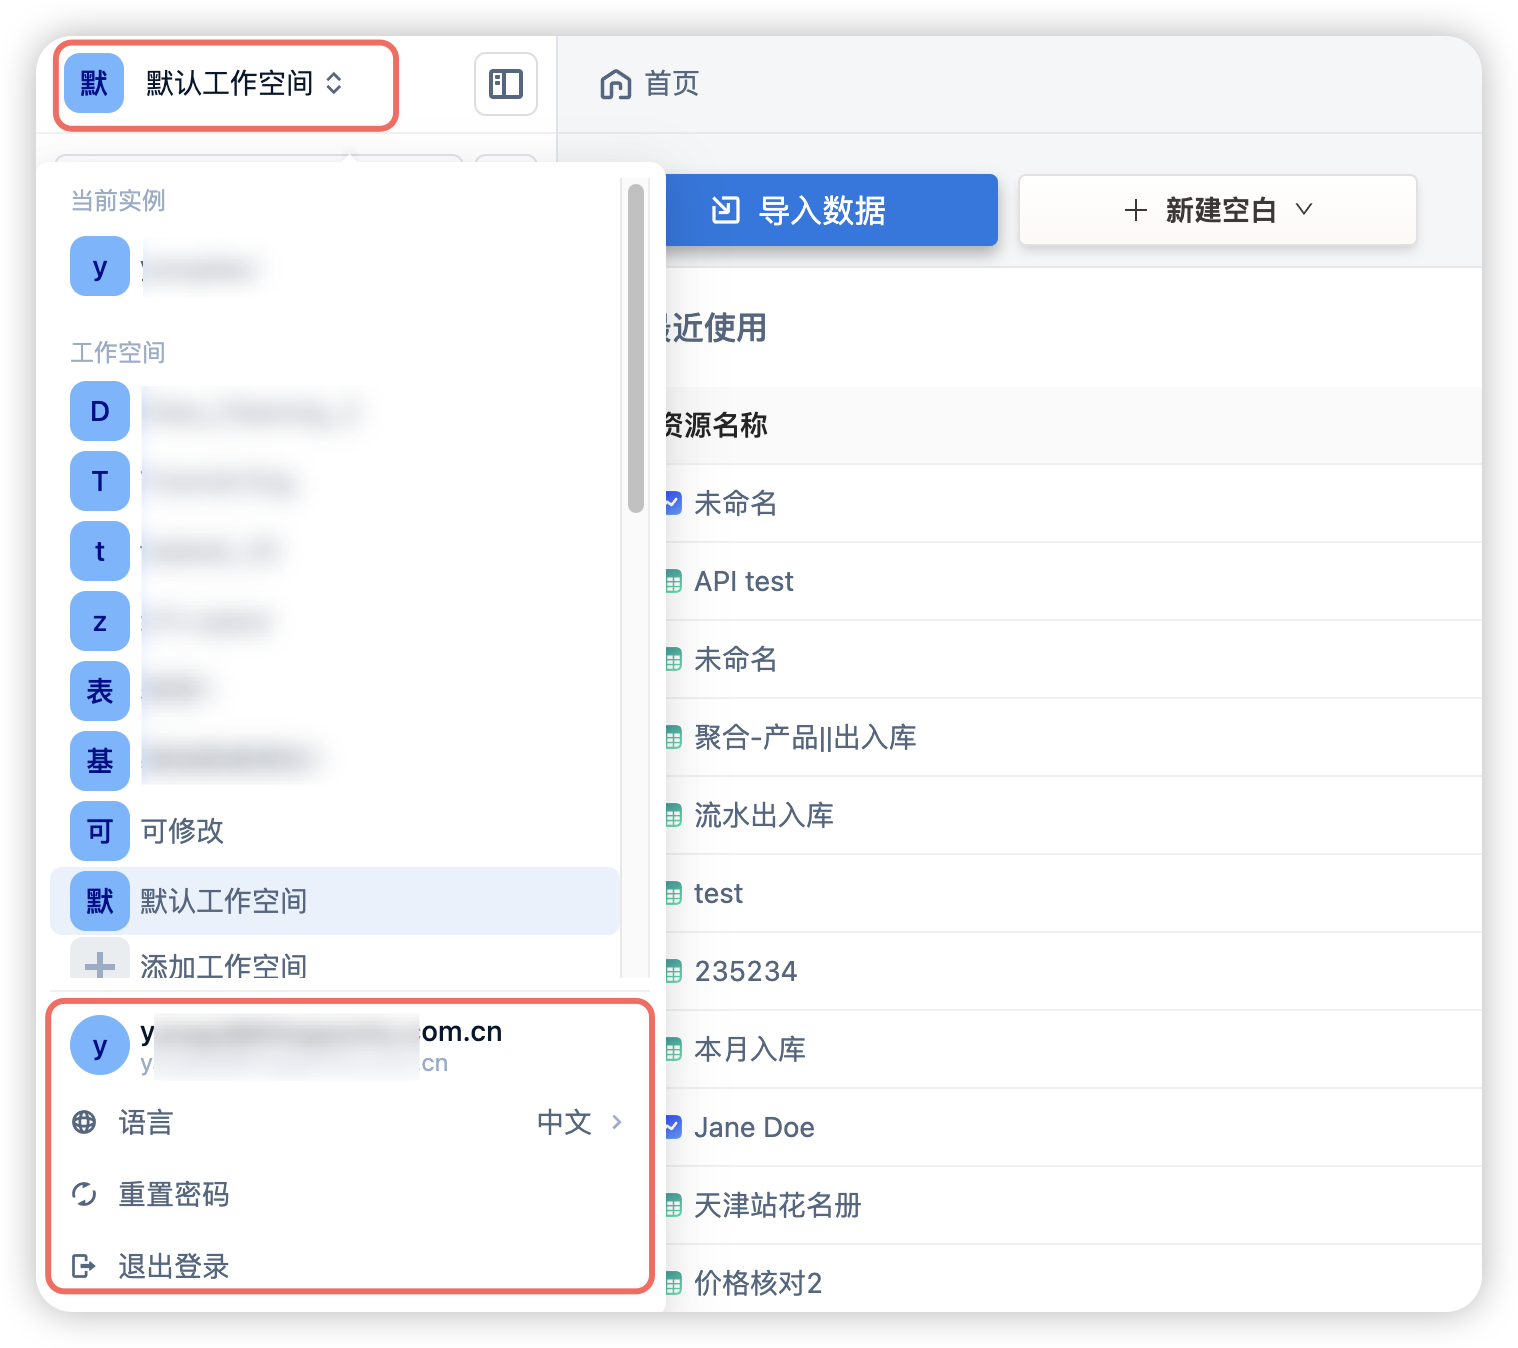Select the workspace with lowercase t avatar
Viewport: 1518px width, 1348px height.
point(100,551)
